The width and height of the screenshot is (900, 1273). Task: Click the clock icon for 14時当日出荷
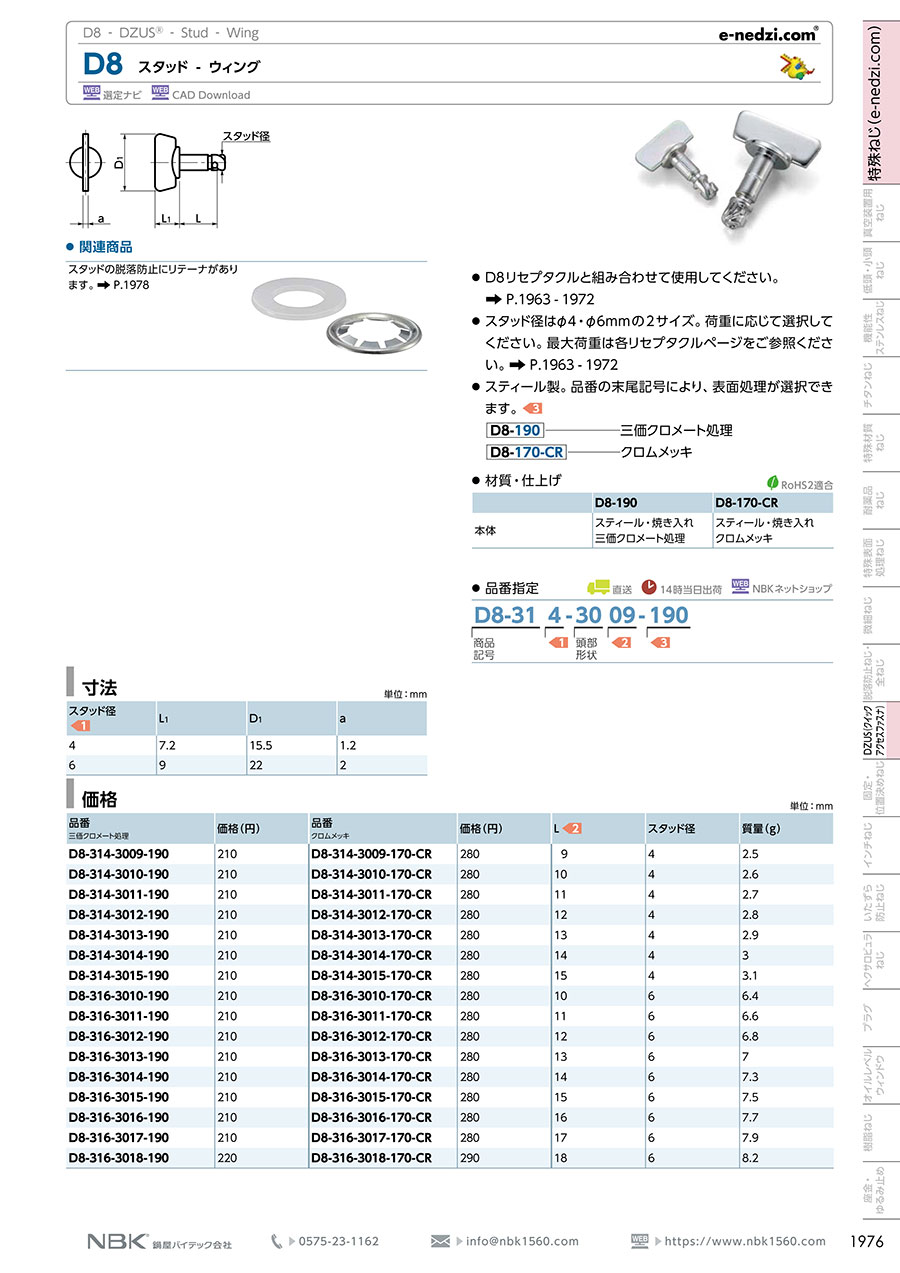pyautogui.click(x=648, y=587)
